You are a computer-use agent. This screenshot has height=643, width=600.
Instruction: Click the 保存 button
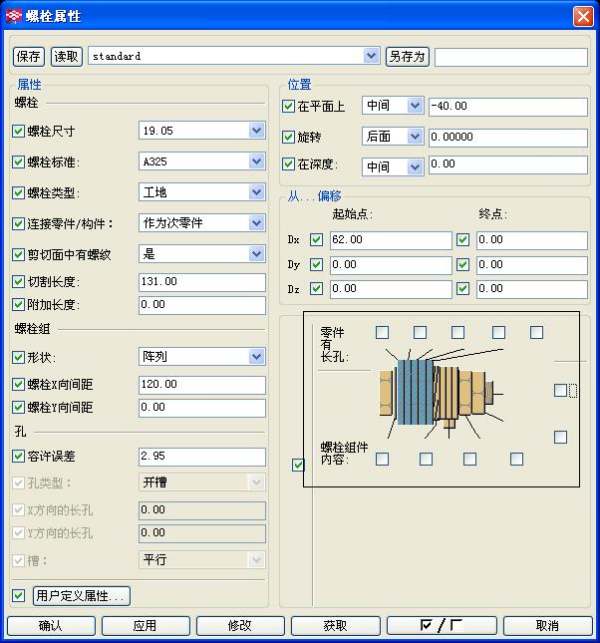coord(29,57)
